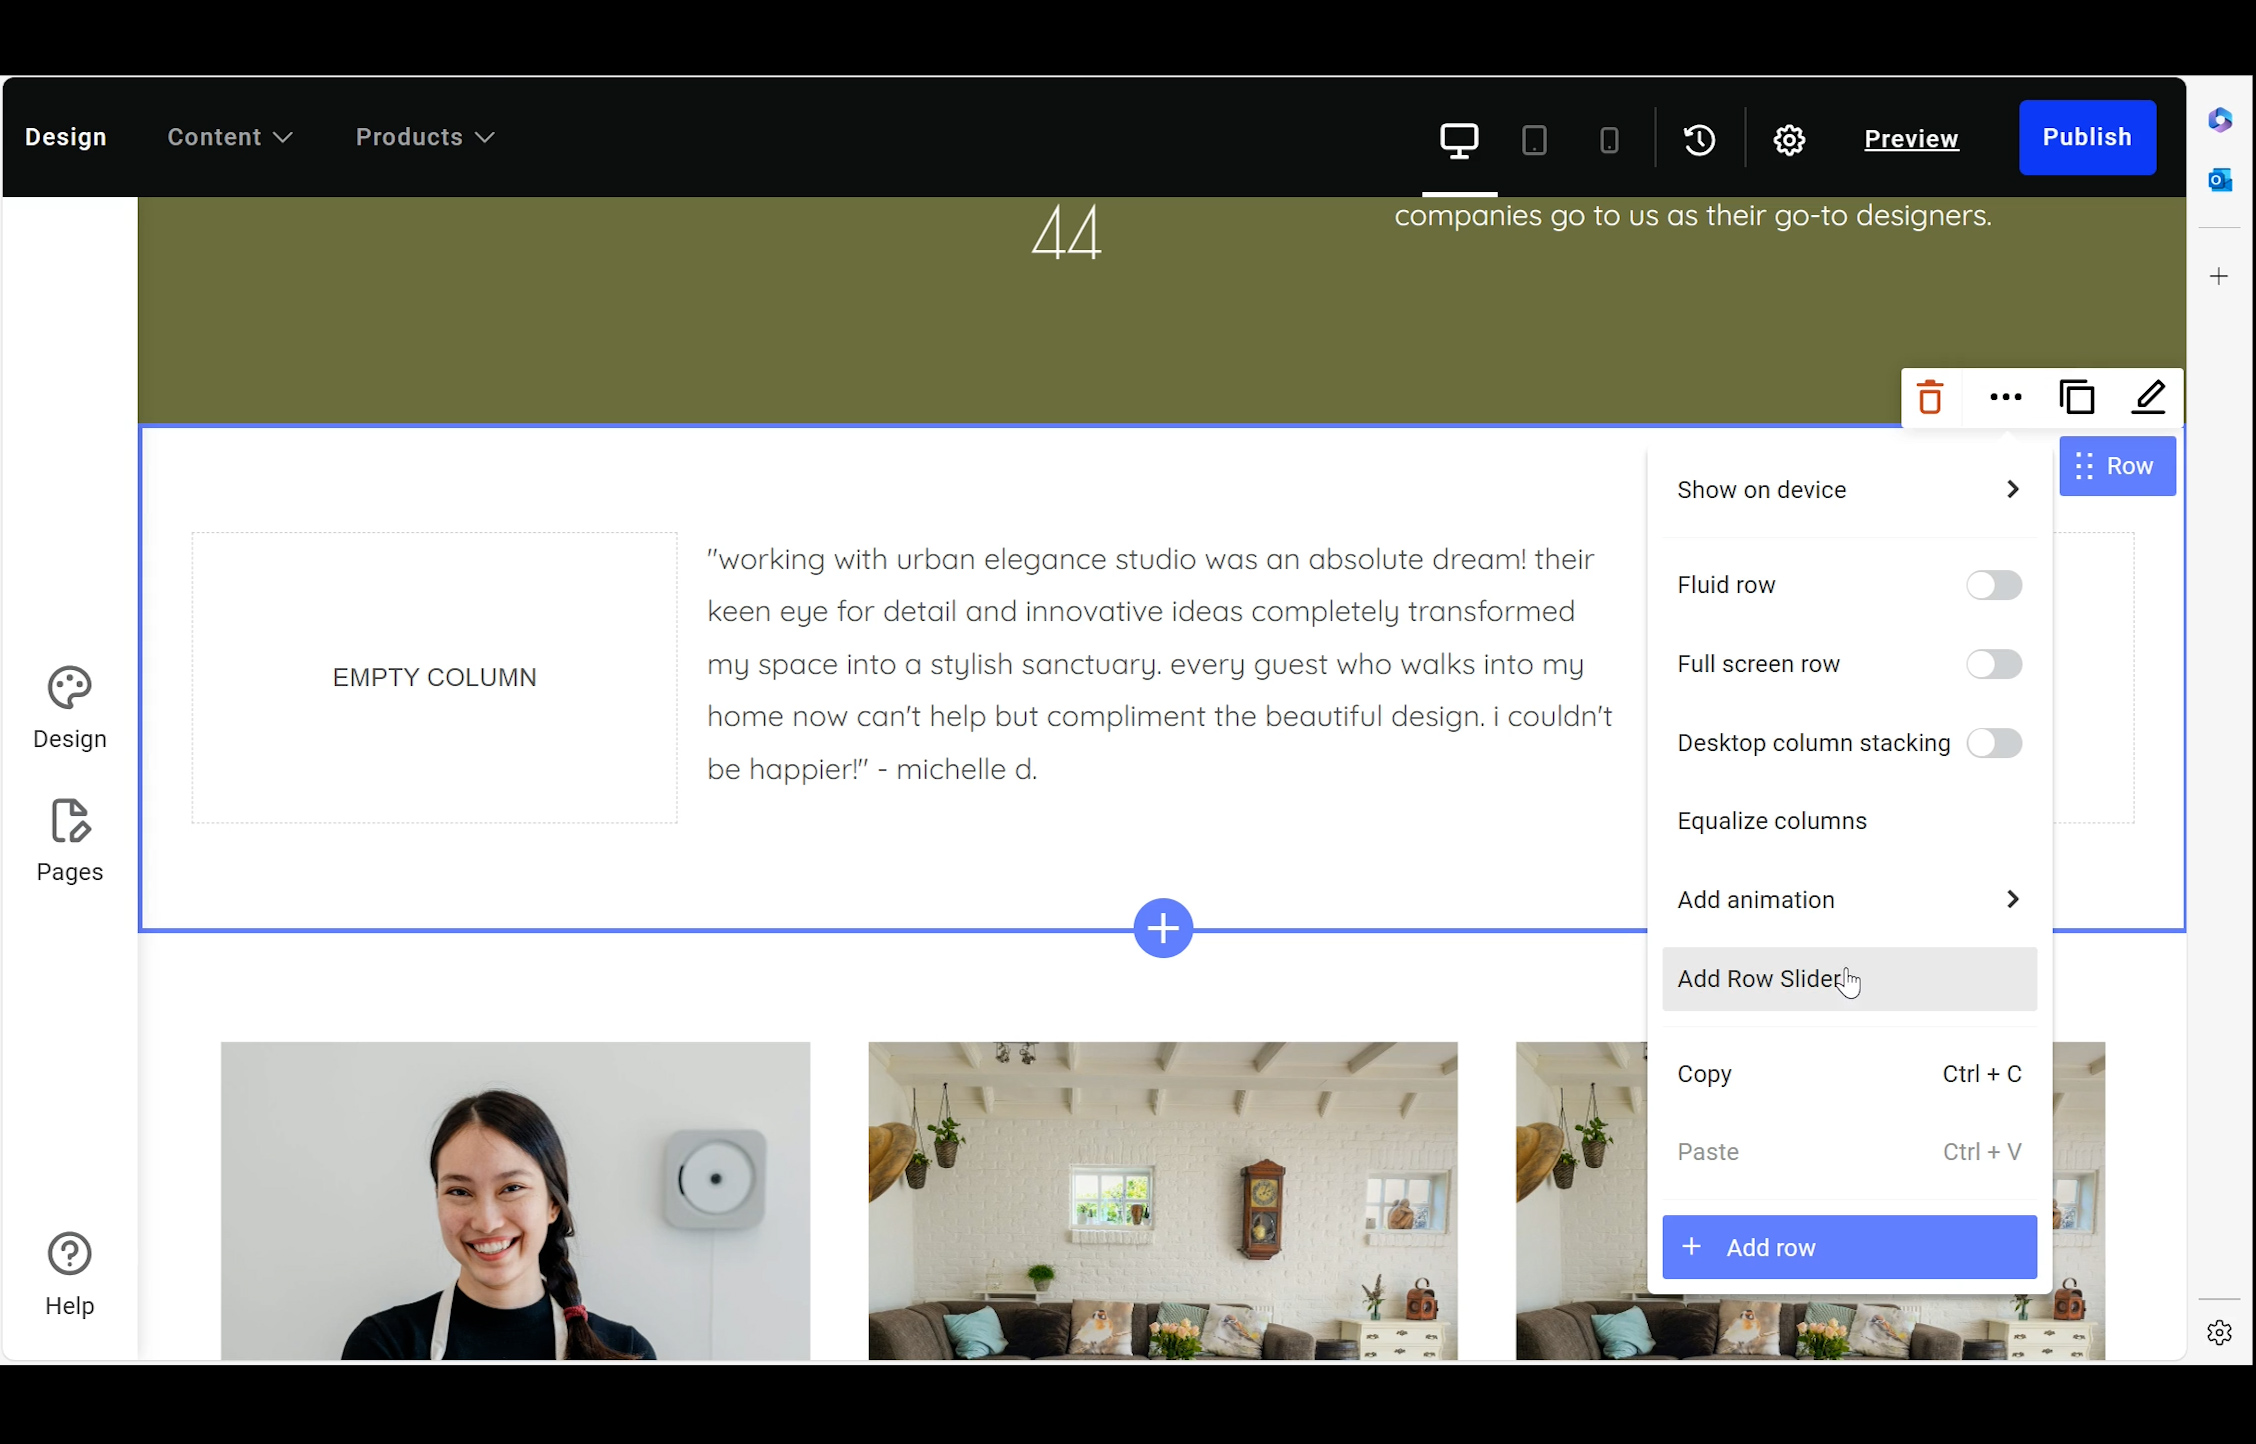
Task: Toggle Desktop column stacking on
Action: pyautogui.click(x=1993, y=743)
